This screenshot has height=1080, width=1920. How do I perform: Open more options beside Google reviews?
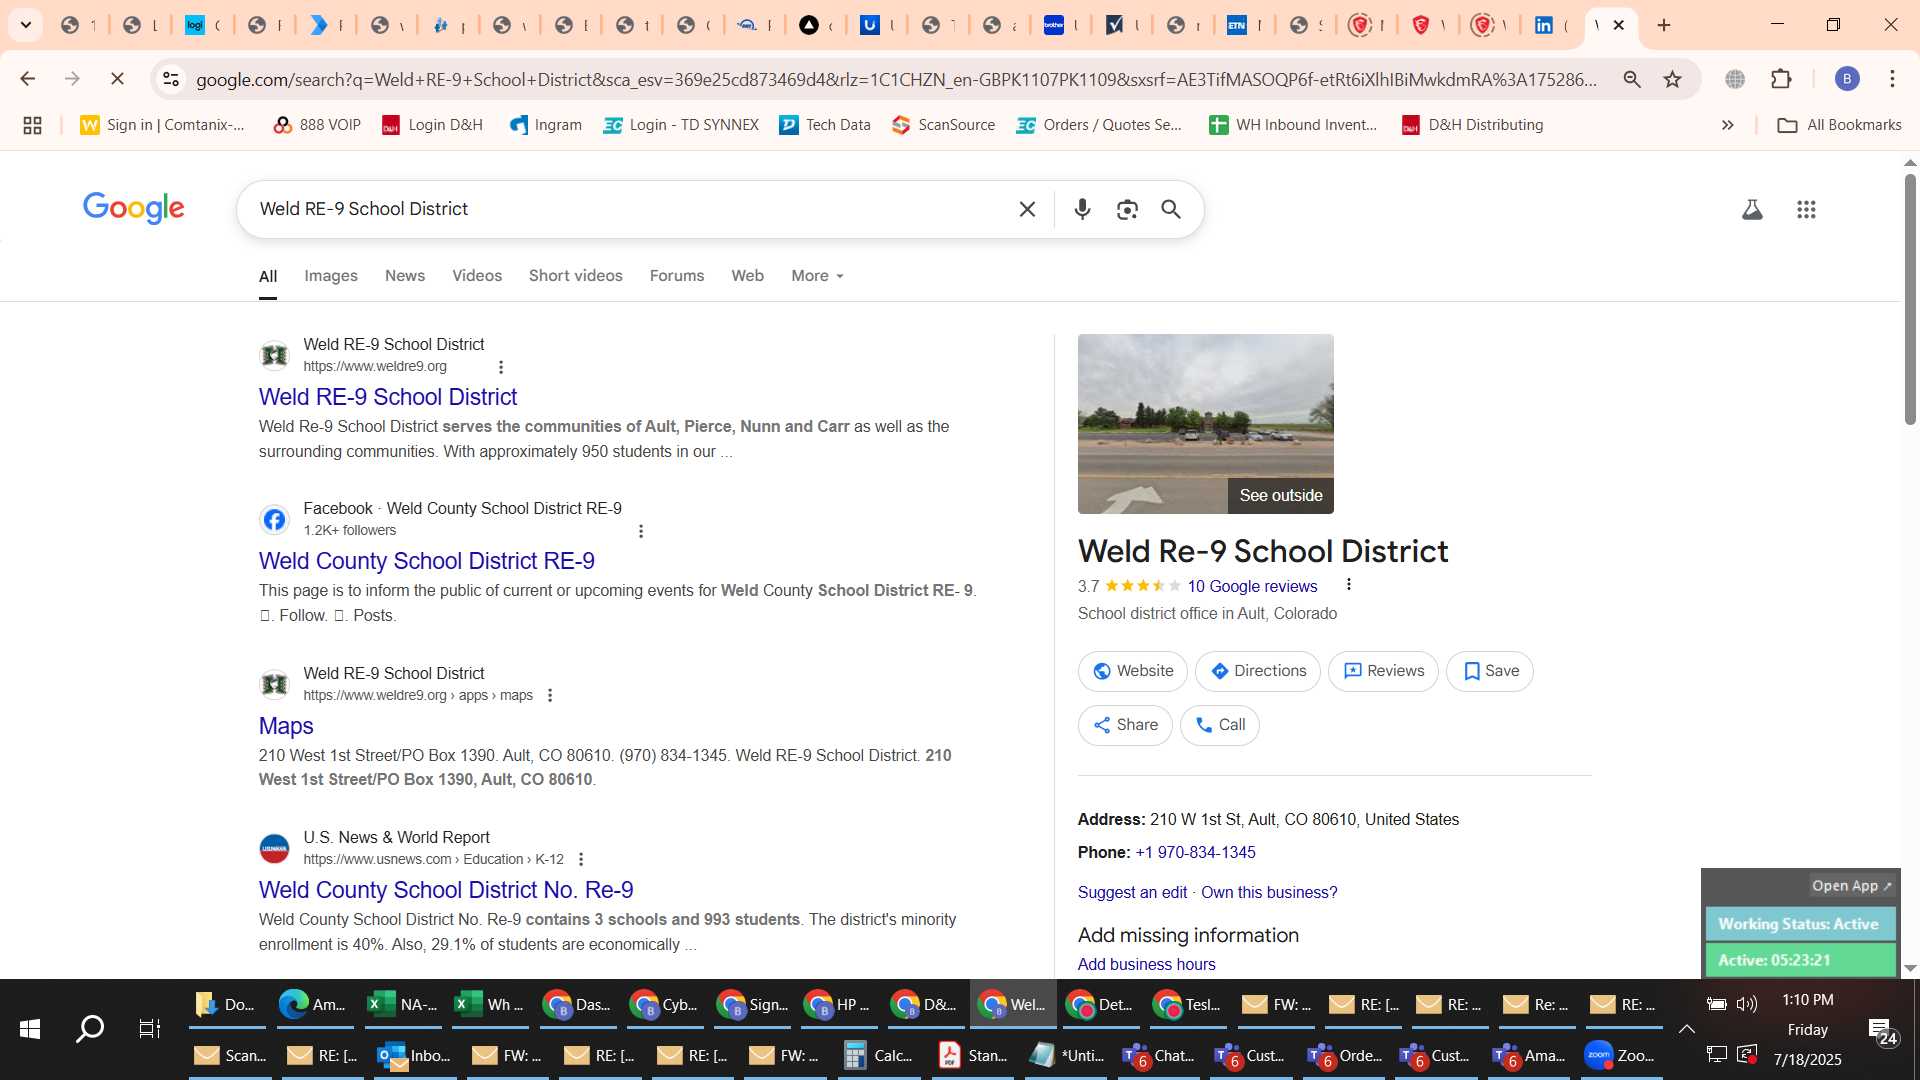click(x=1348, y=585)
